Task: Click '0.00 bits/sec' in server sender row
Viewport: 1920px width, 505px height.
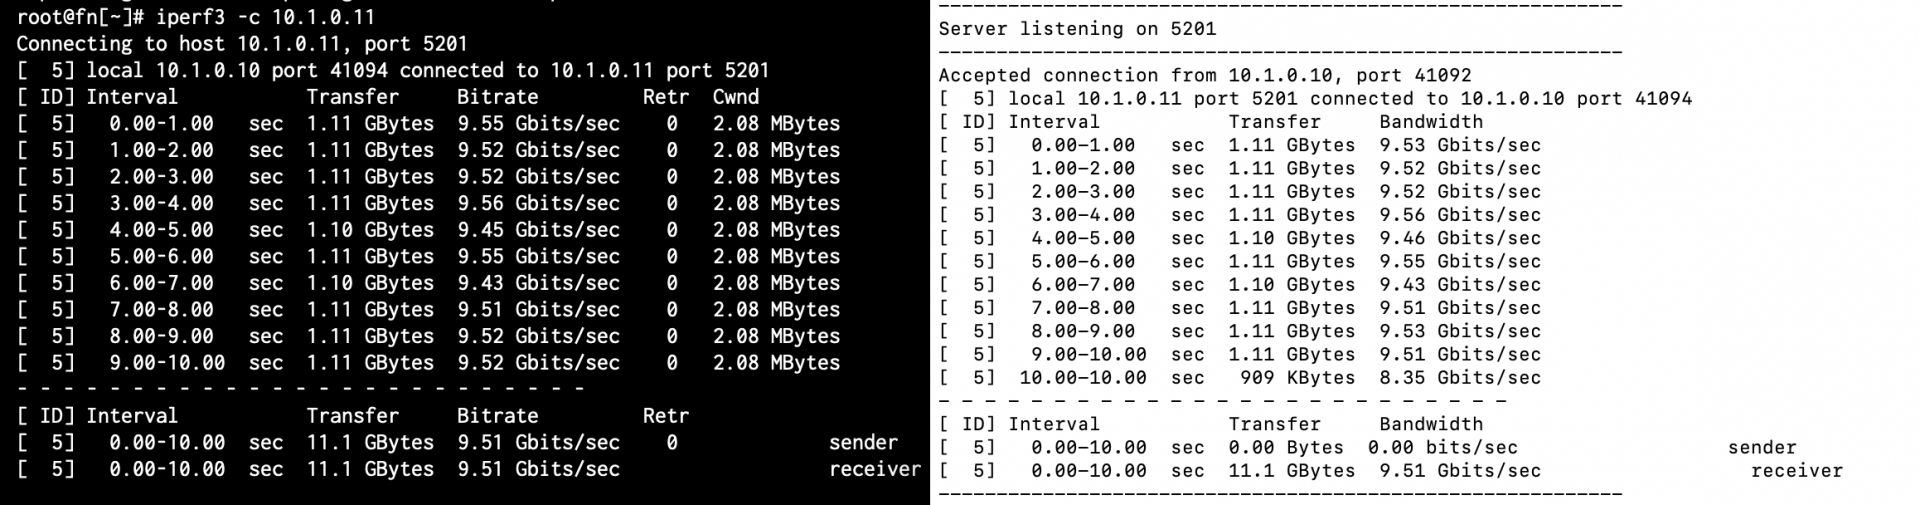Action: click(1443, 447)
